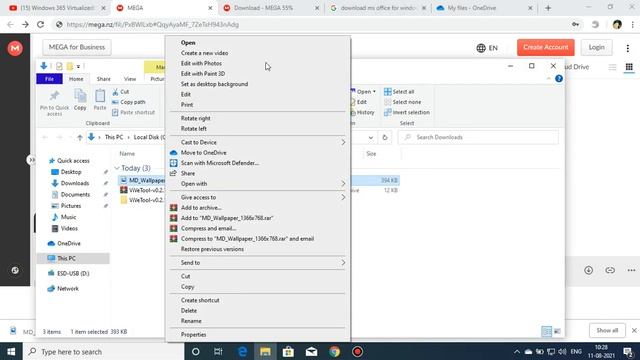Click the up-folder arrow in Explorer
Image resolution: width=640 pixels, height=360 pixels.
click(x=80, y=138)
